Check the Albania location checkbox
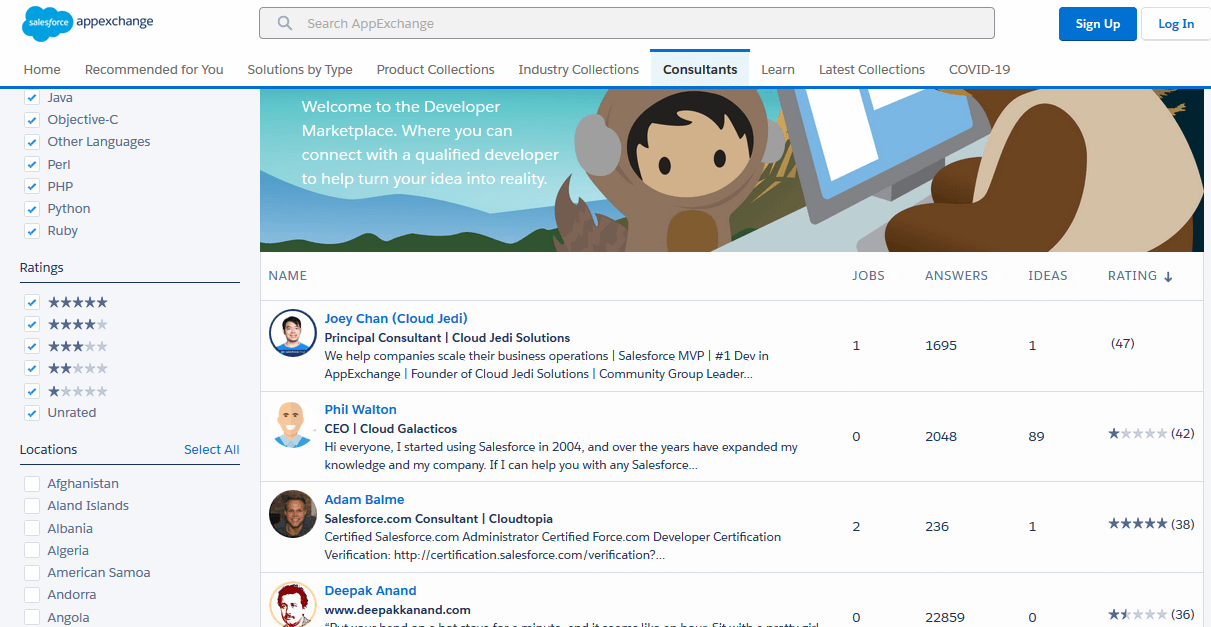The image size is (1211, 627). [x=33, y=528]
